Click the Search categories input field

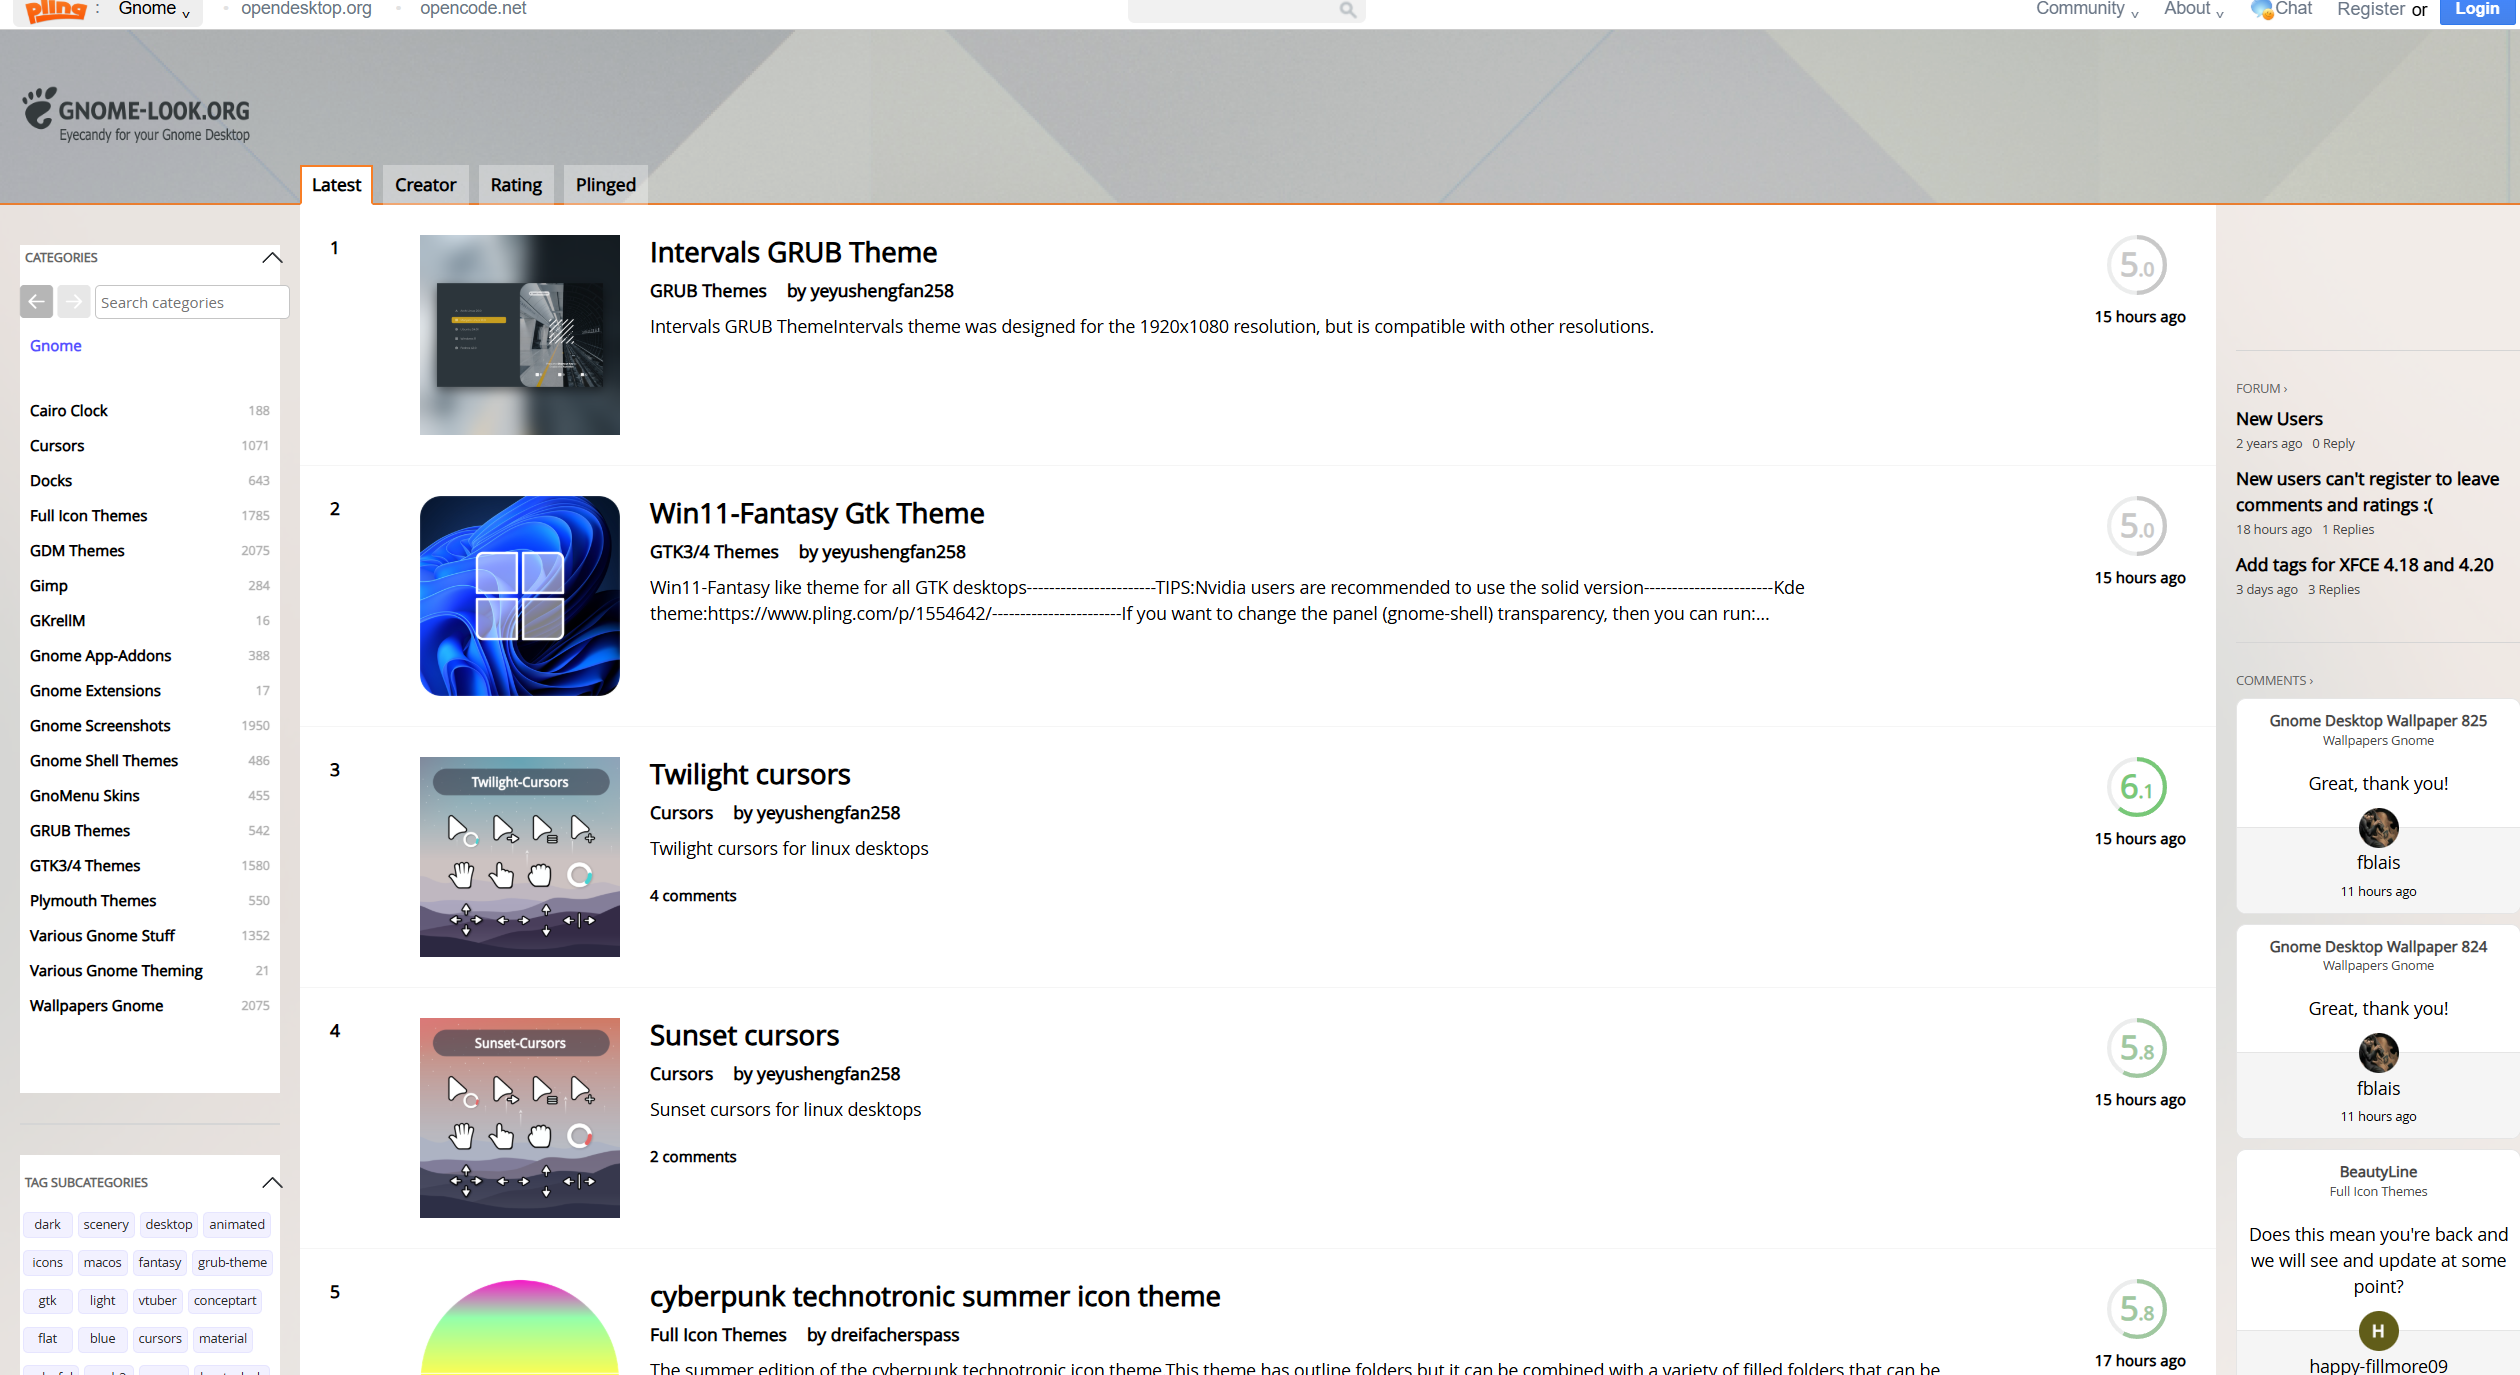pos(191,302)
